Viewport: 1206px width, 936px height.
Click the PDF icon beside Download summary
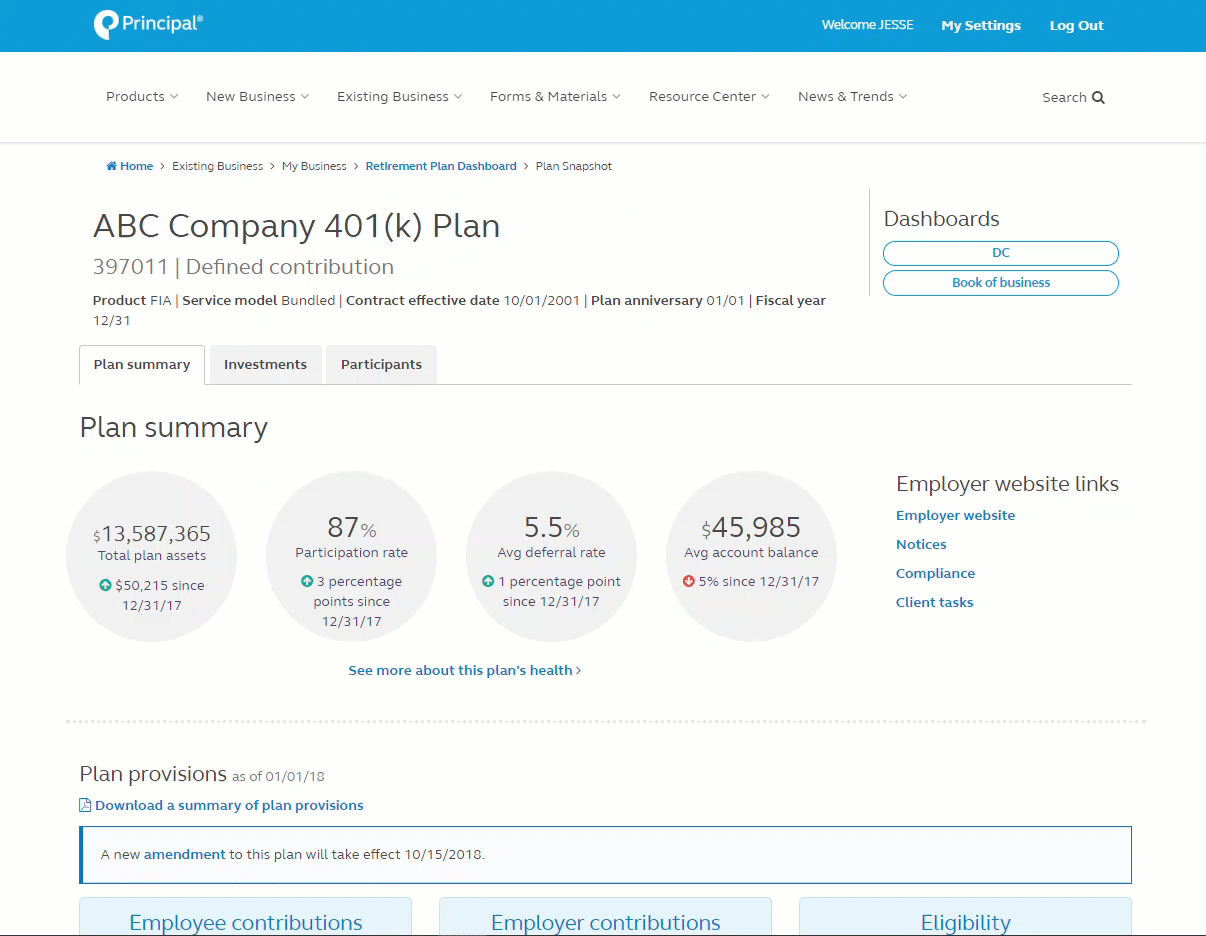click(85, 805)
